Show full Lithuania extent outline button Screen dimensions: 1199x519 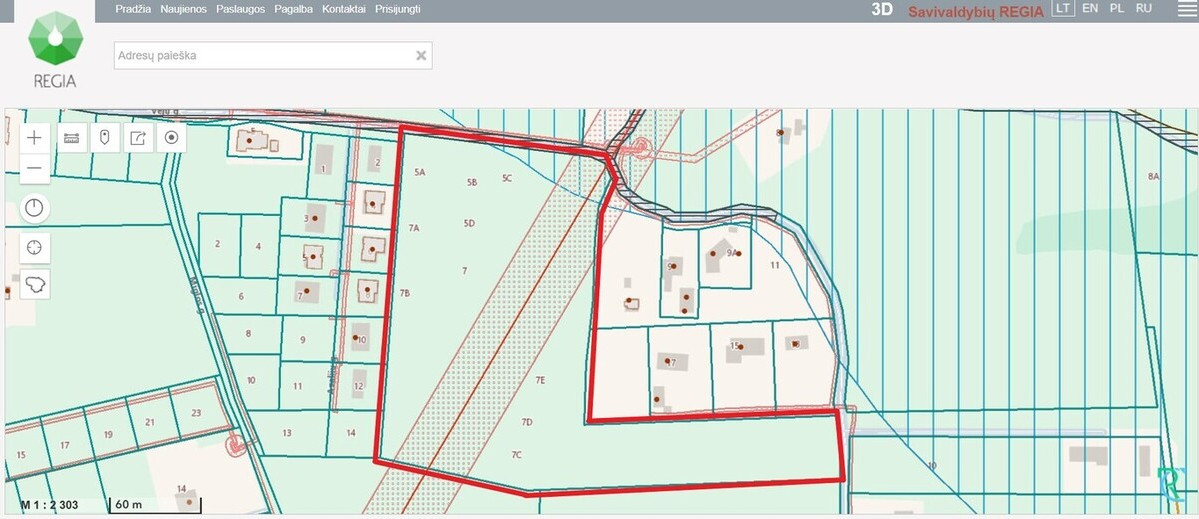[34, 284]
